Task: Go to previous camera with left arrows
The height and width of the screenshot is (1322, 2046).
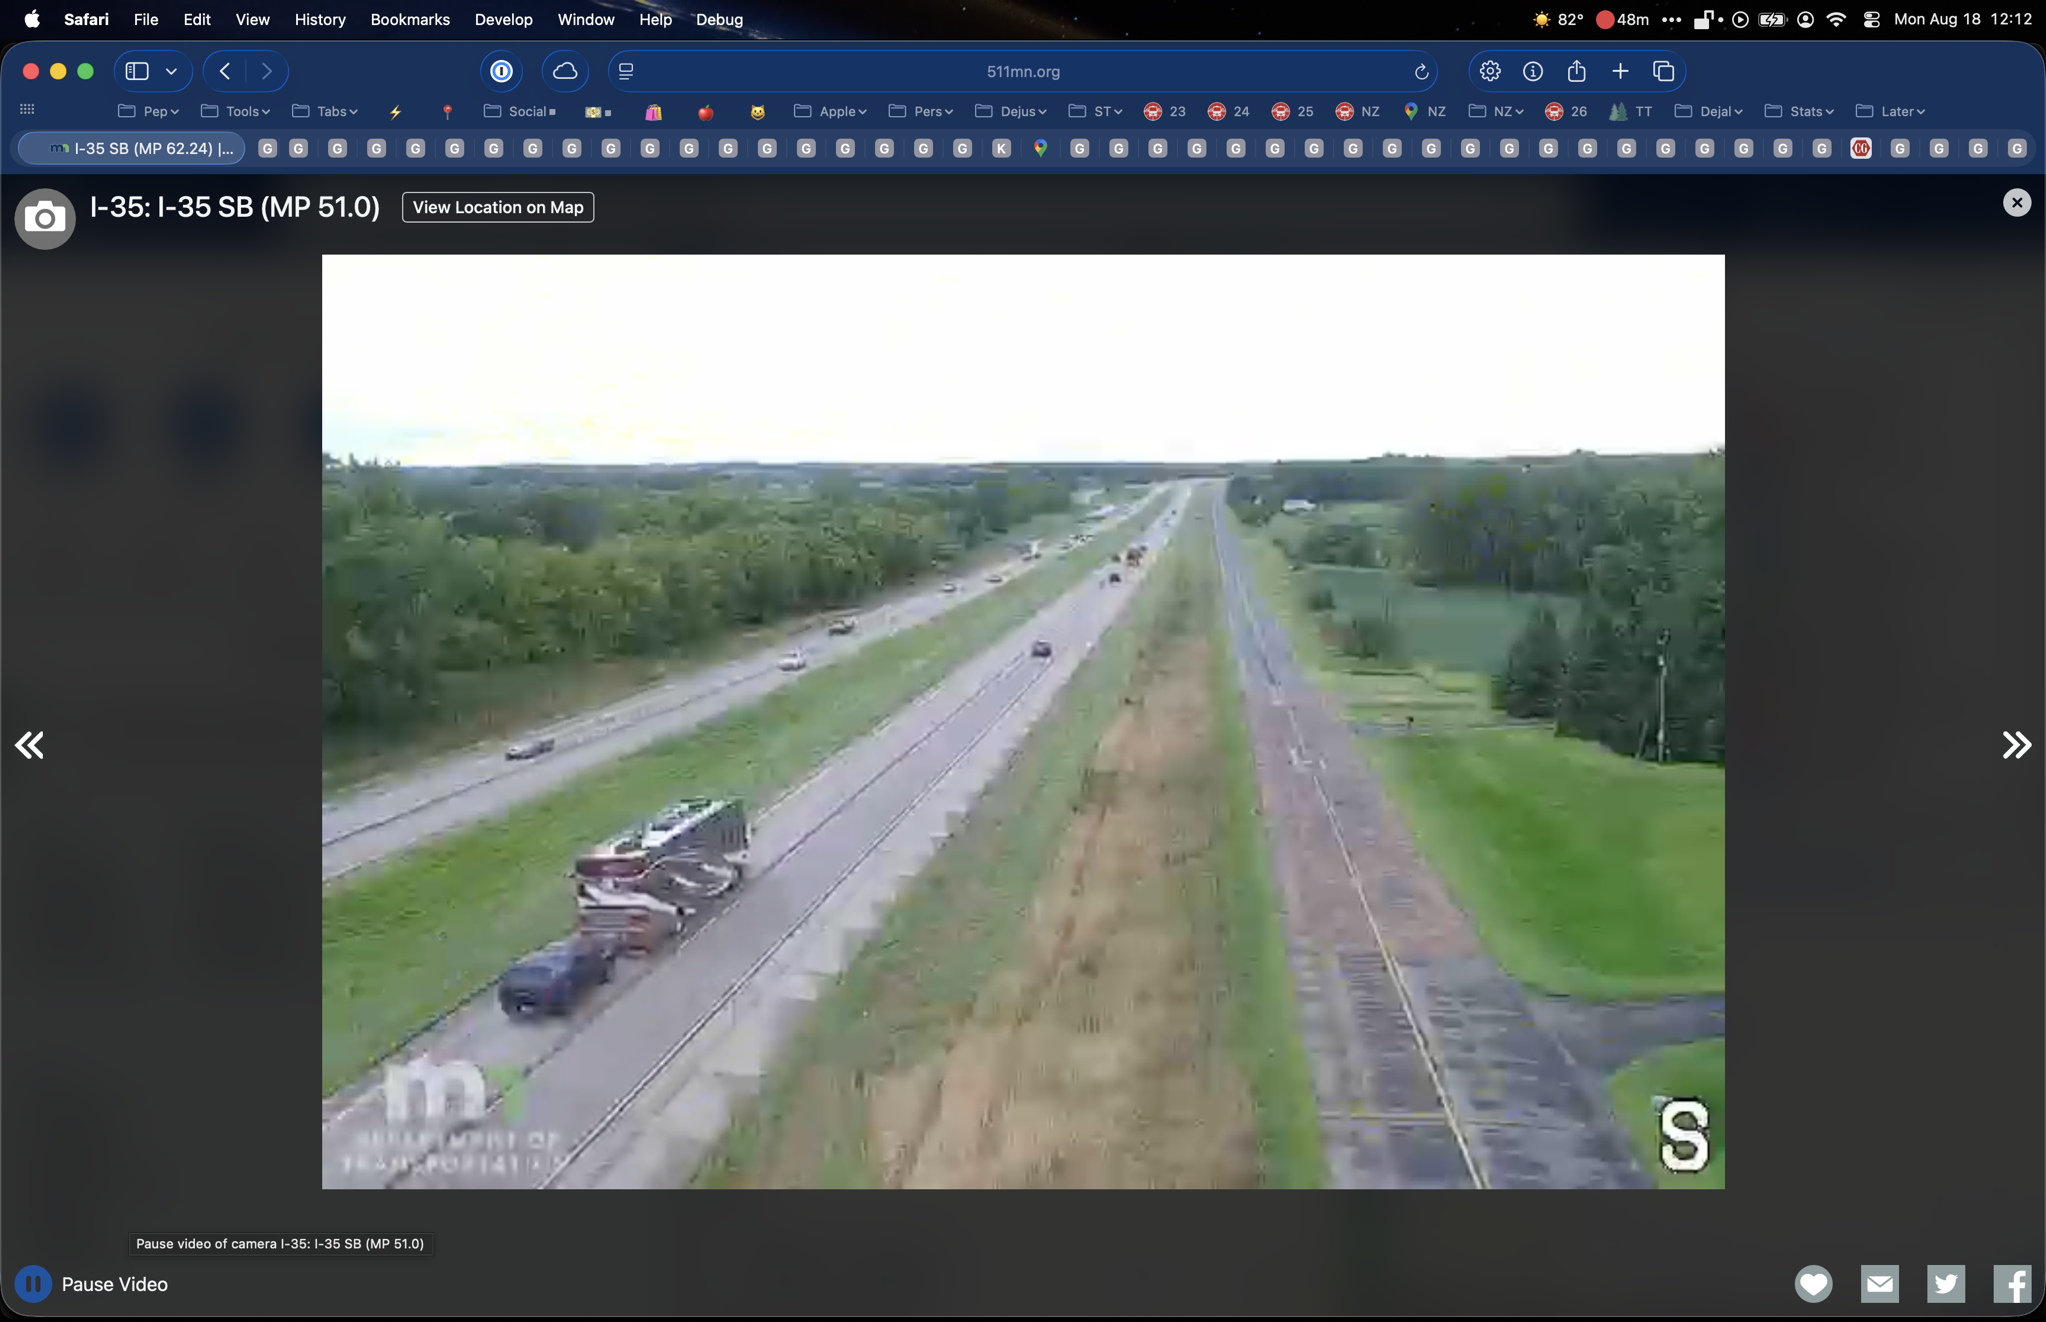Action: point(29,745)
